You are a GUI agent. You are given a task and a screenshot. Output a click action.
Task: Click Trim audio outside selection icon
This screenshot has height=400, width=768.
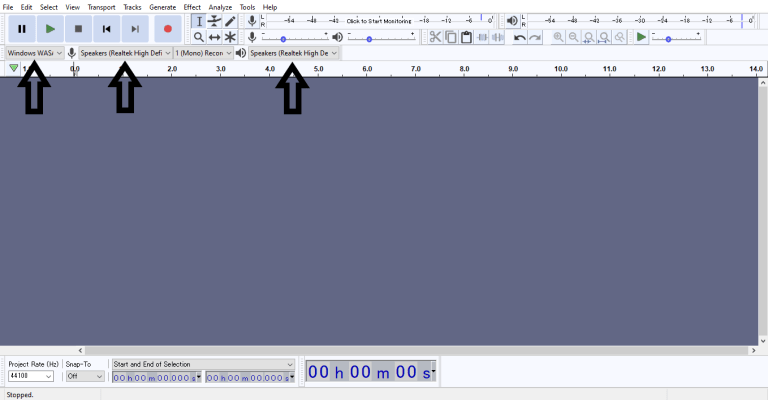point(482,37)
